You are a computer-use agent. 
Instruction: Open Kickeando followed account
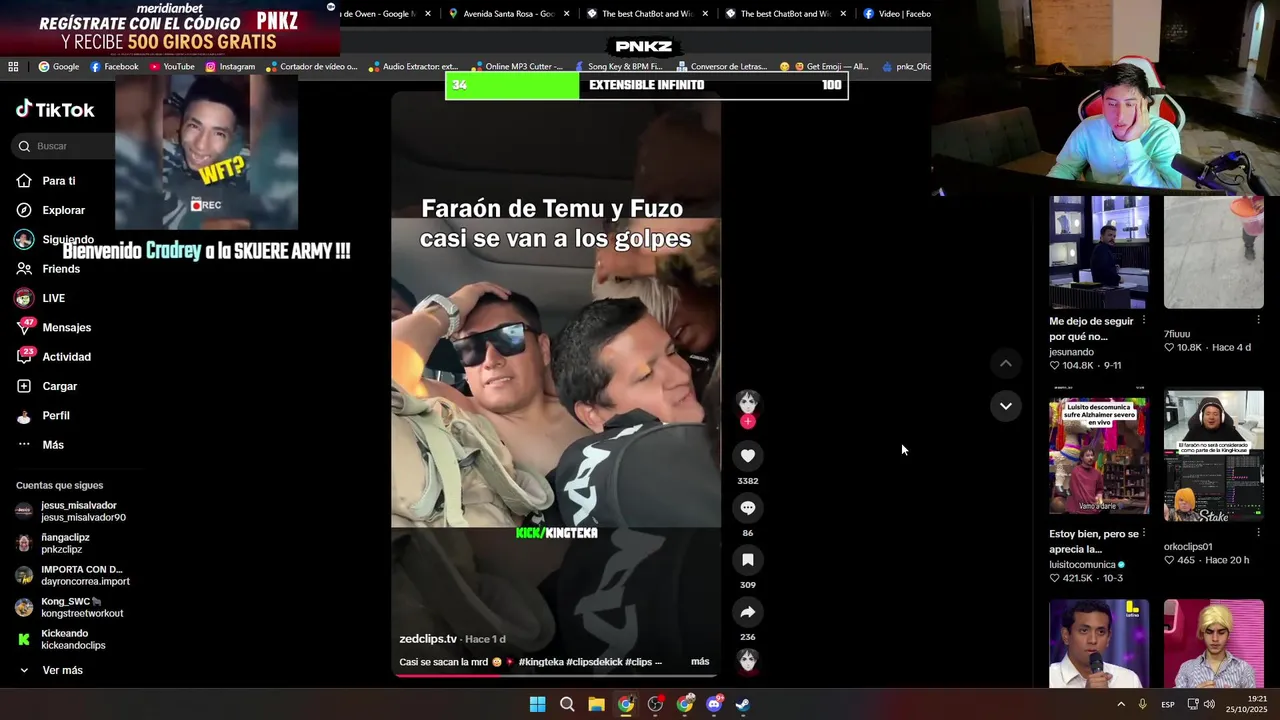coord(66,639)
